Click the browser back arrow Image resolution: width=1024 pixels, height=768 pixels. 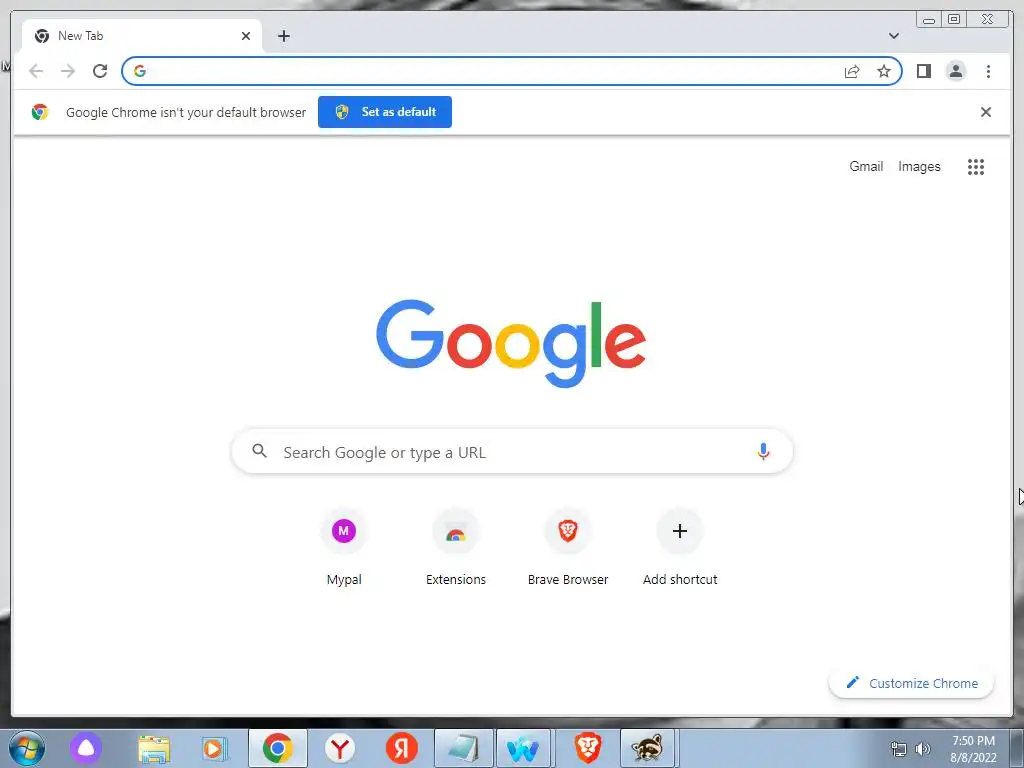(36, 71)
